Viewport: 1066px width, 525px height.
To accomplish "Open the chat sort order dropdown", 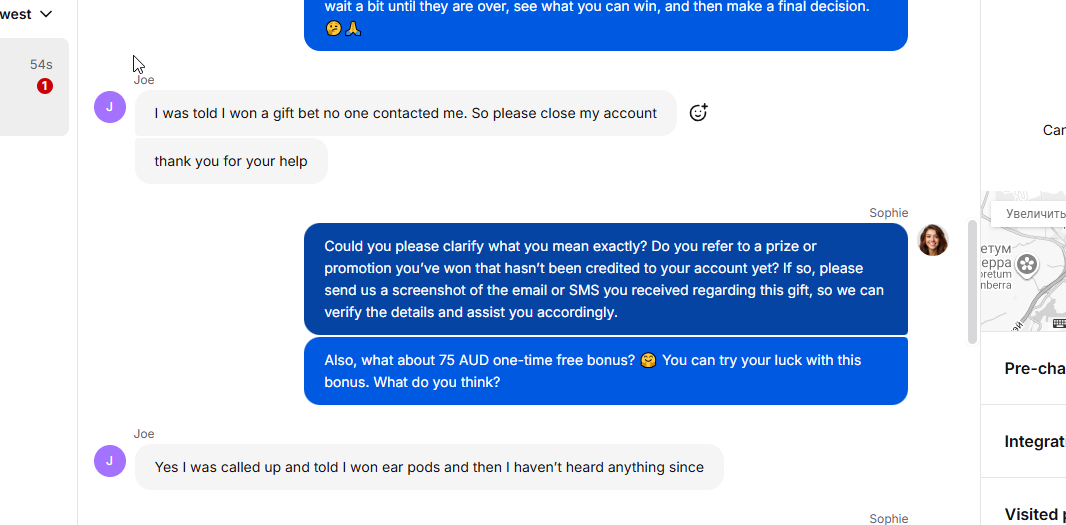I will 30,14.
